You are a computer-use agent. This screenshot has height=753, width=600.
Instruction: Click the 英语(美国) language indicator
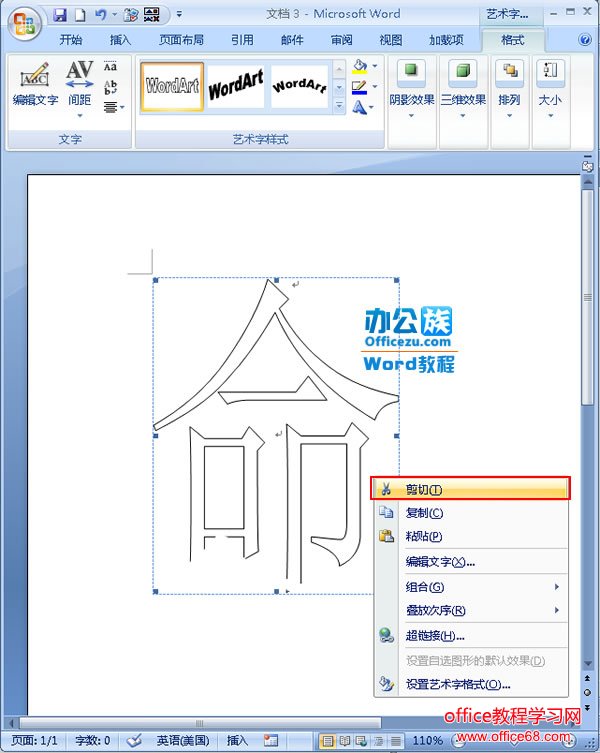click(x=183, y=741)
